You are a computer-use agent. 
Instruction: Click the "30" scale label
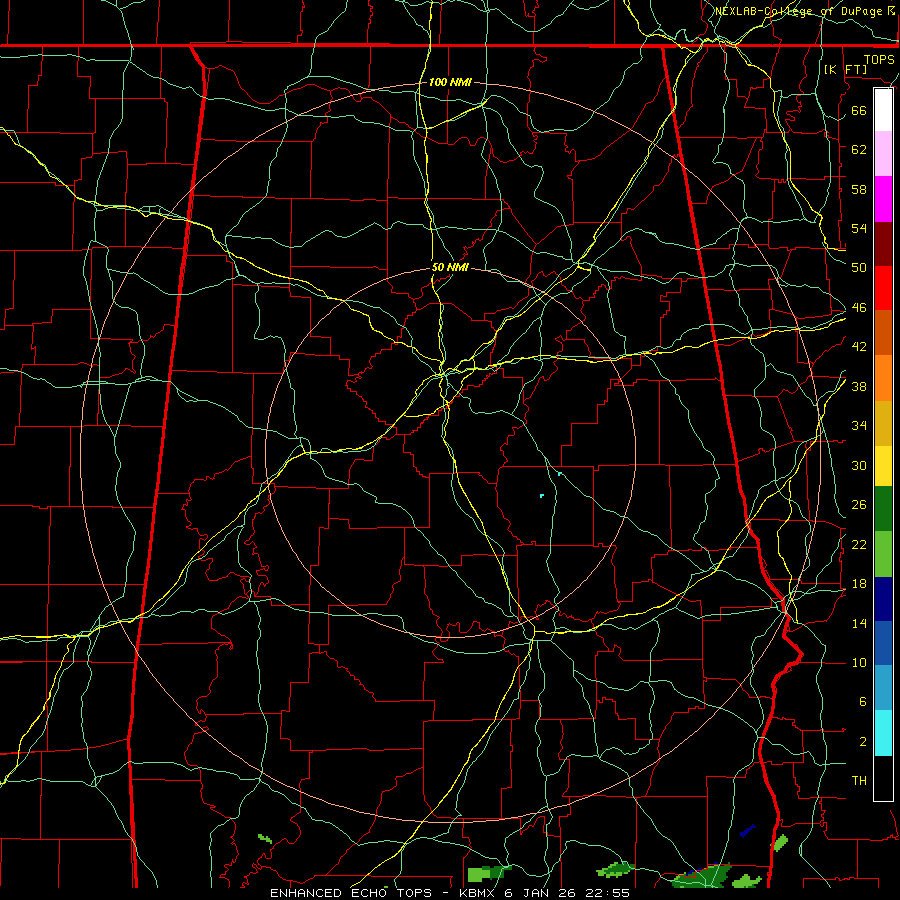859,465
